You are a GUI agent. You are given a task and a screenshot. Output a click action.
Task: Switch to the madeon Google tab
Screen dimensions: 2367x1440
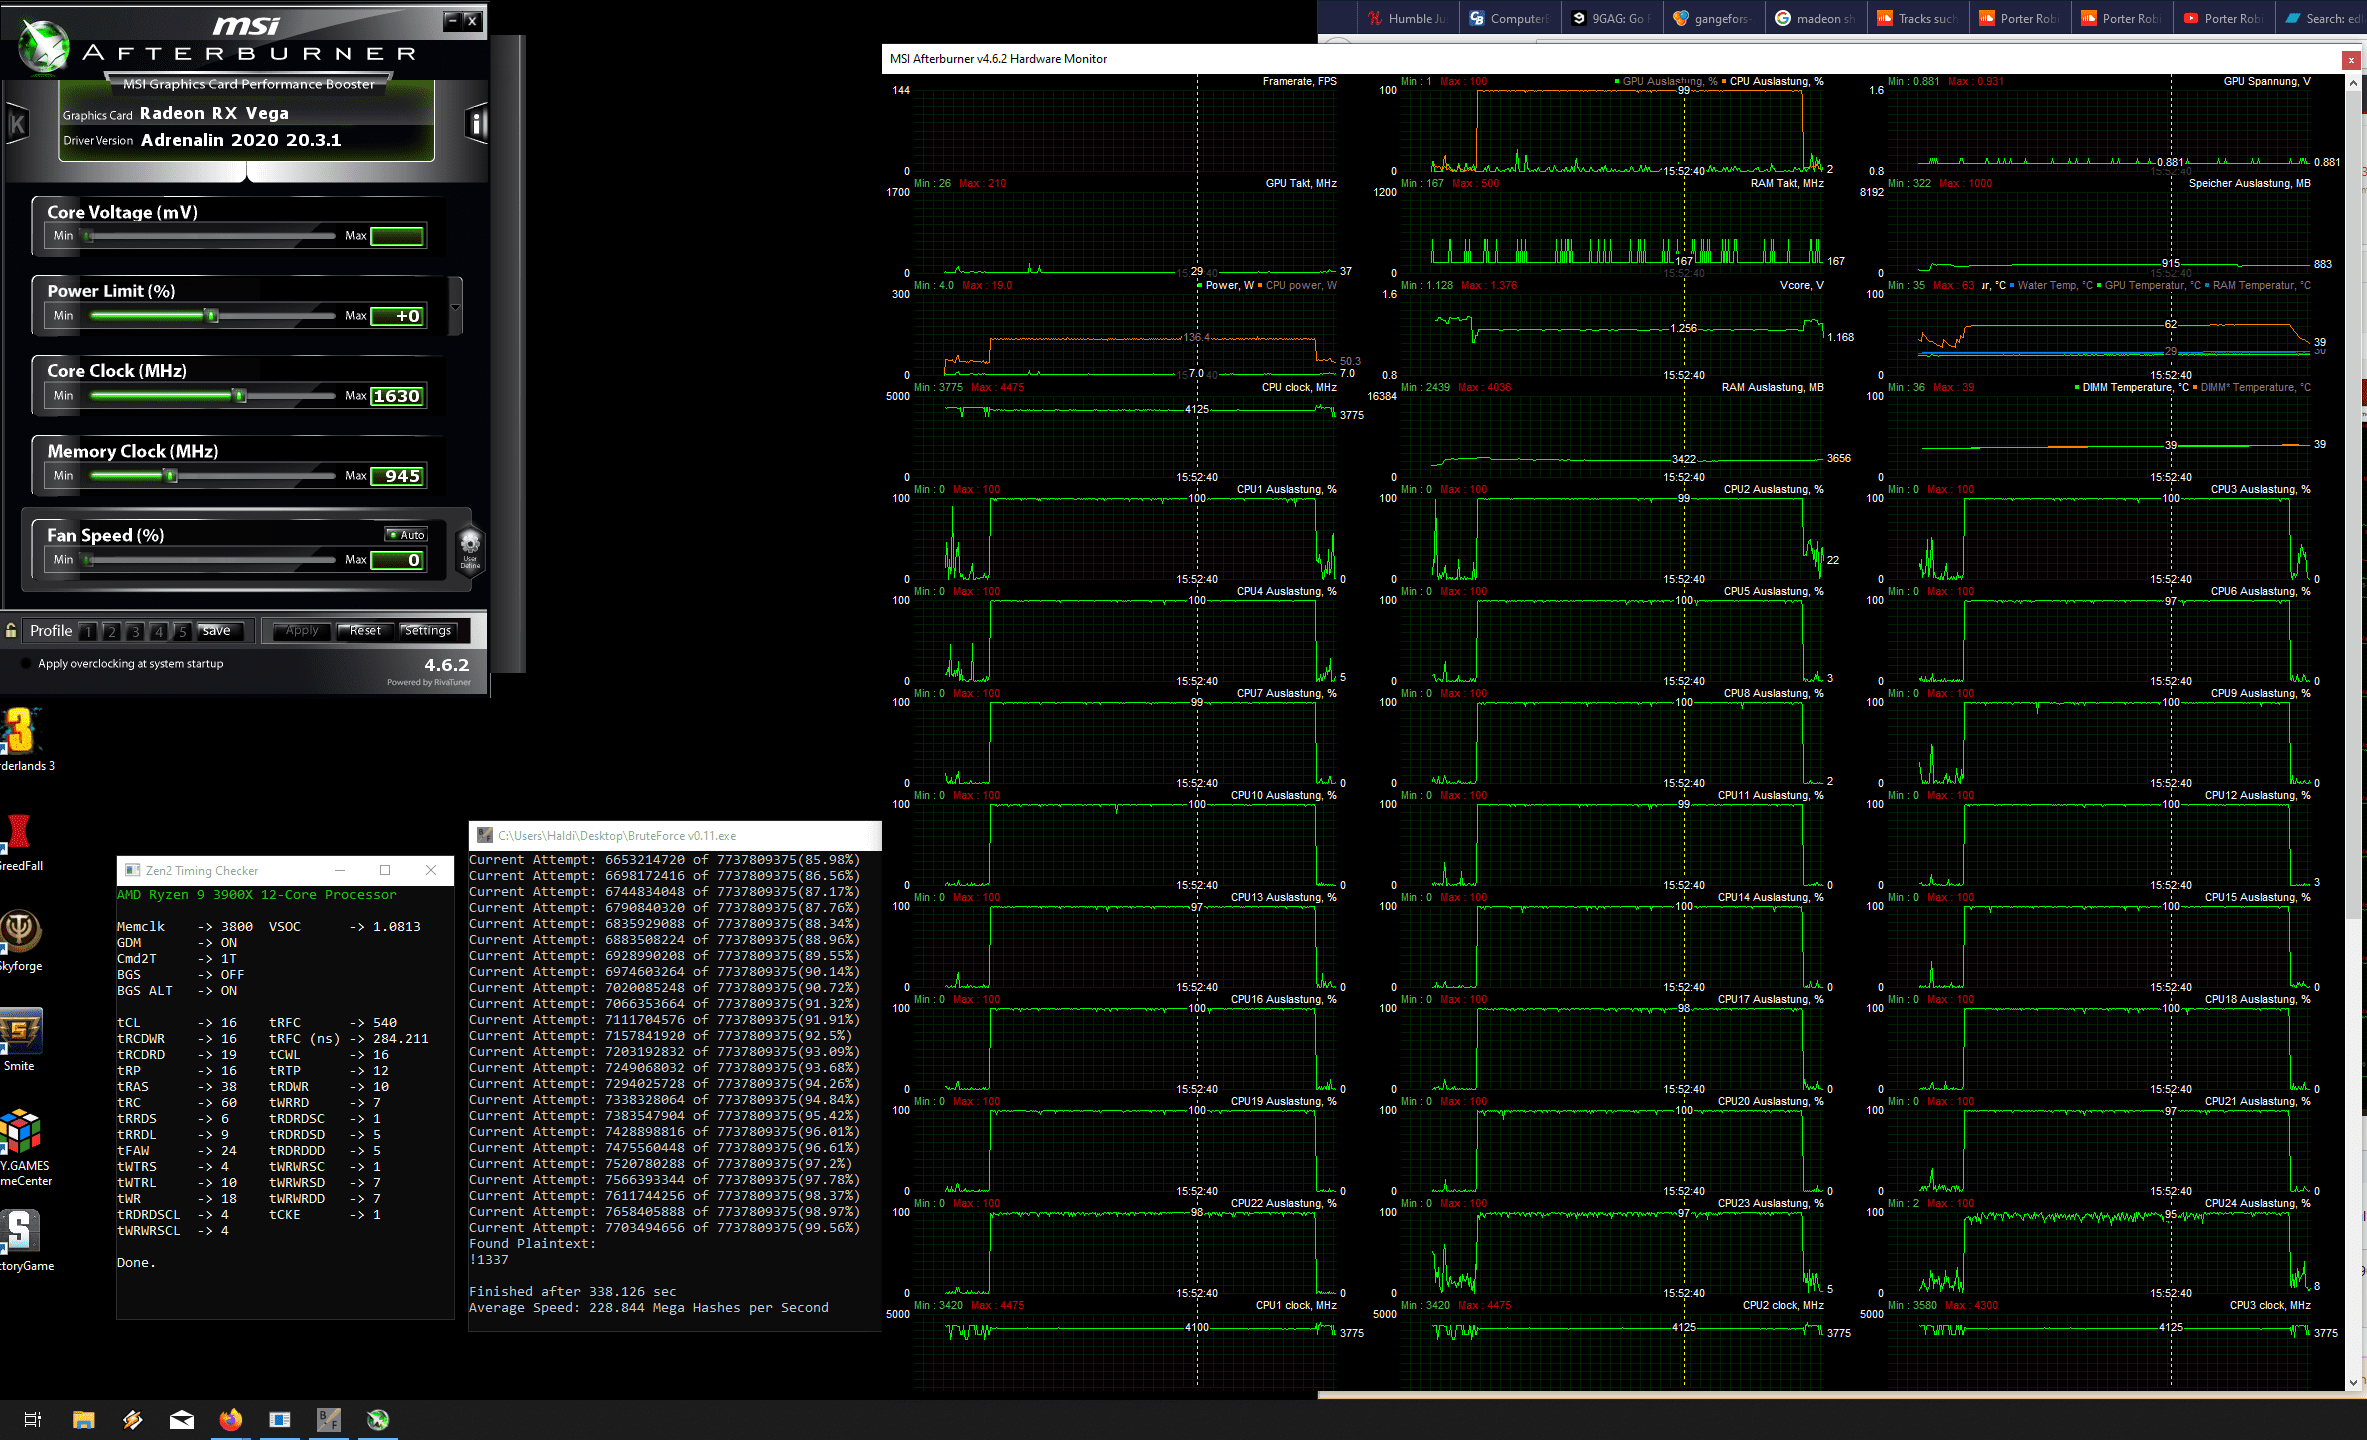pyautogui.click(x=1816, y=18)
